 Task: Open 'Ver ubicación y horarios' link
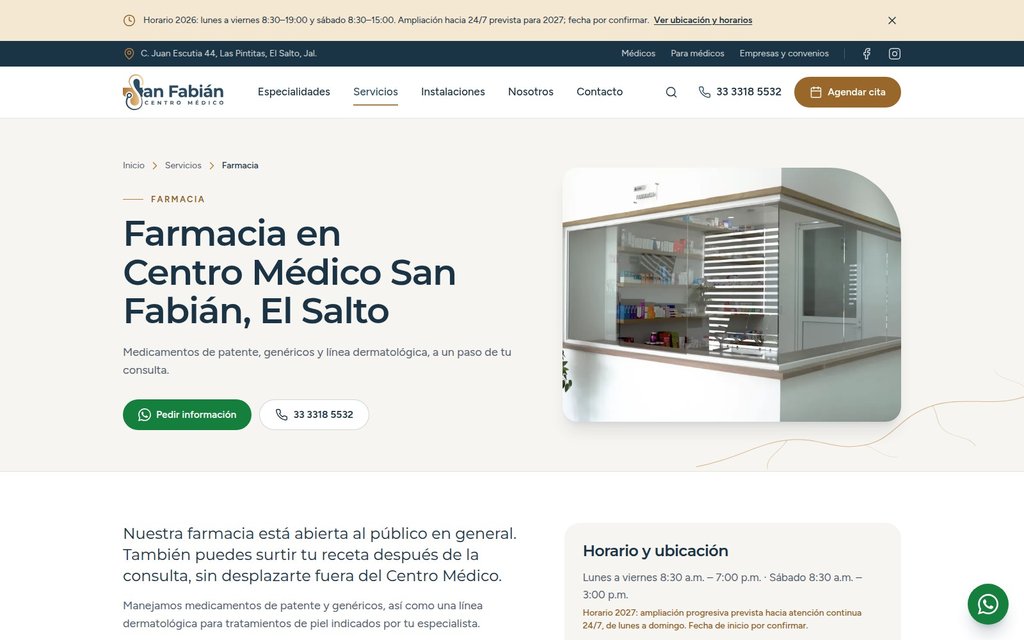[703, 20]
